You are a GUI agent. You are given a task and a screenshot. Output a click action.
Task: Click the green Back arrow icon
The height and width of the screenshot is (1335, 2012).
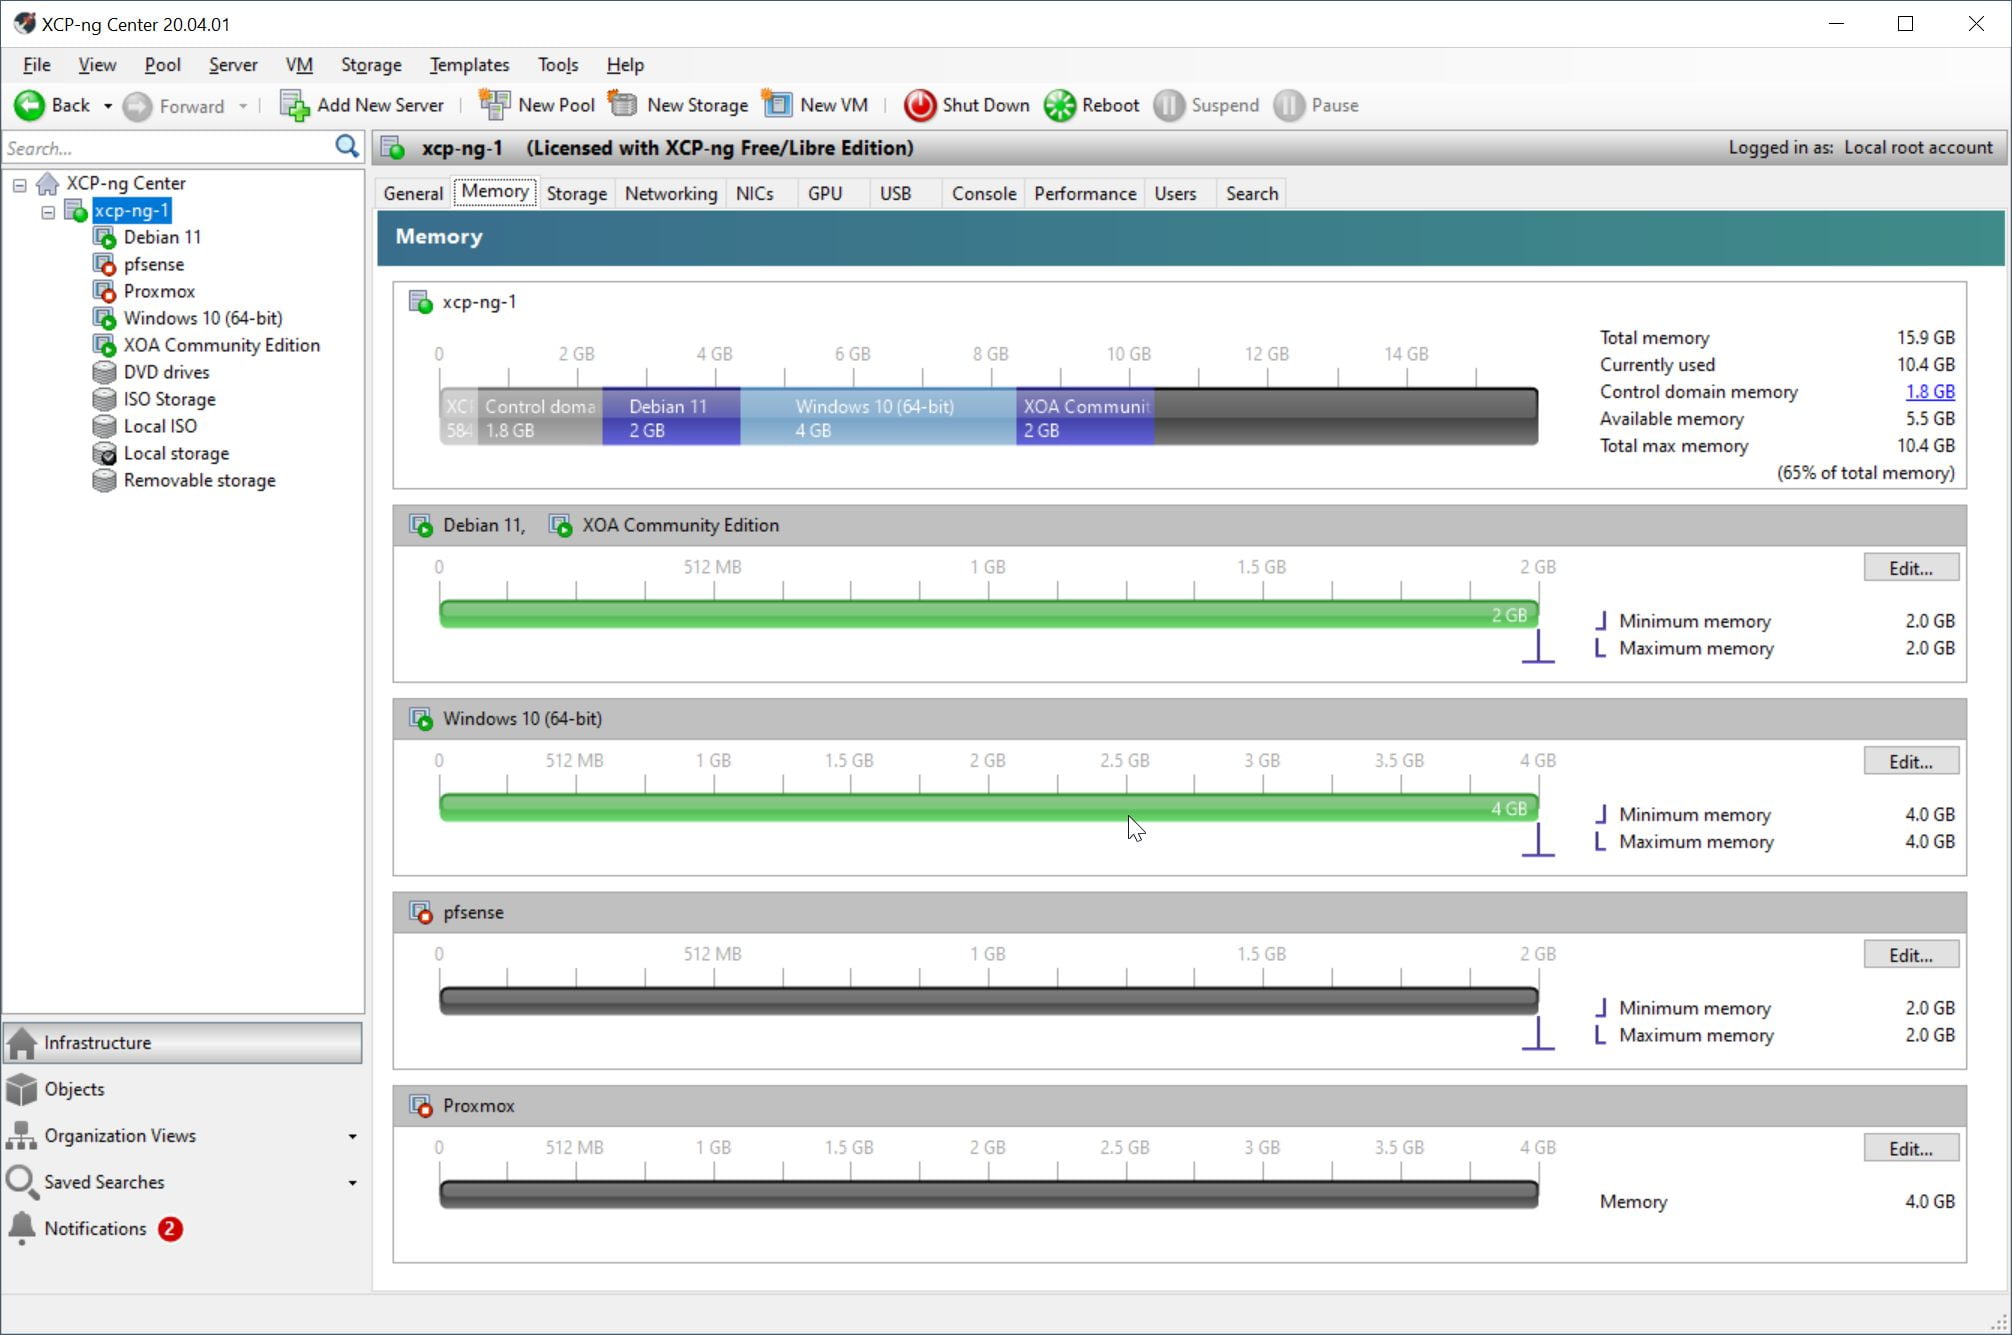[x=29, y=105]
